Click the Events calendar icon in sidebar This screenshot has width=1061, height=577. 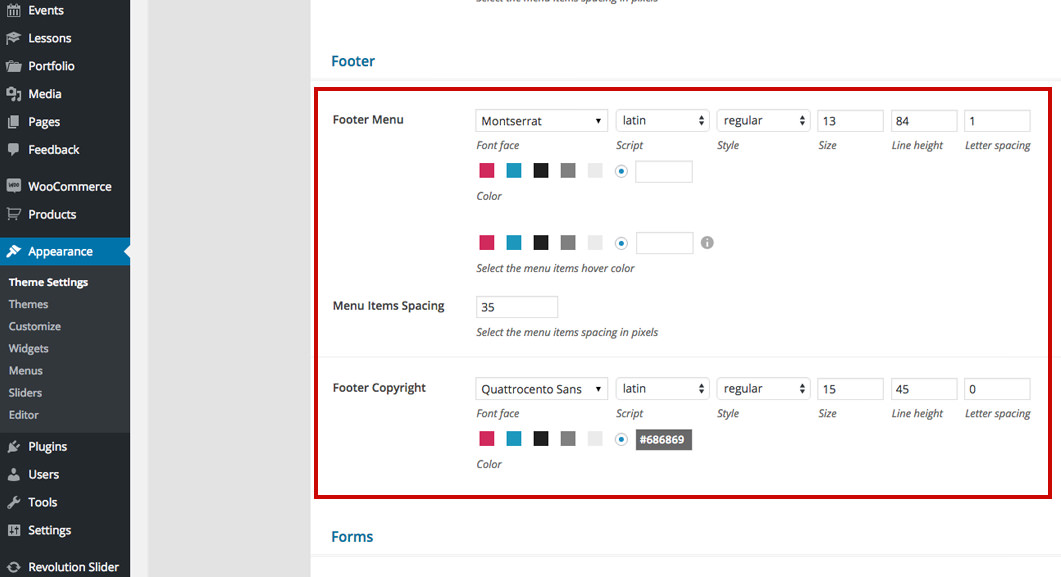pyautogui.click(x=14, y=10)
